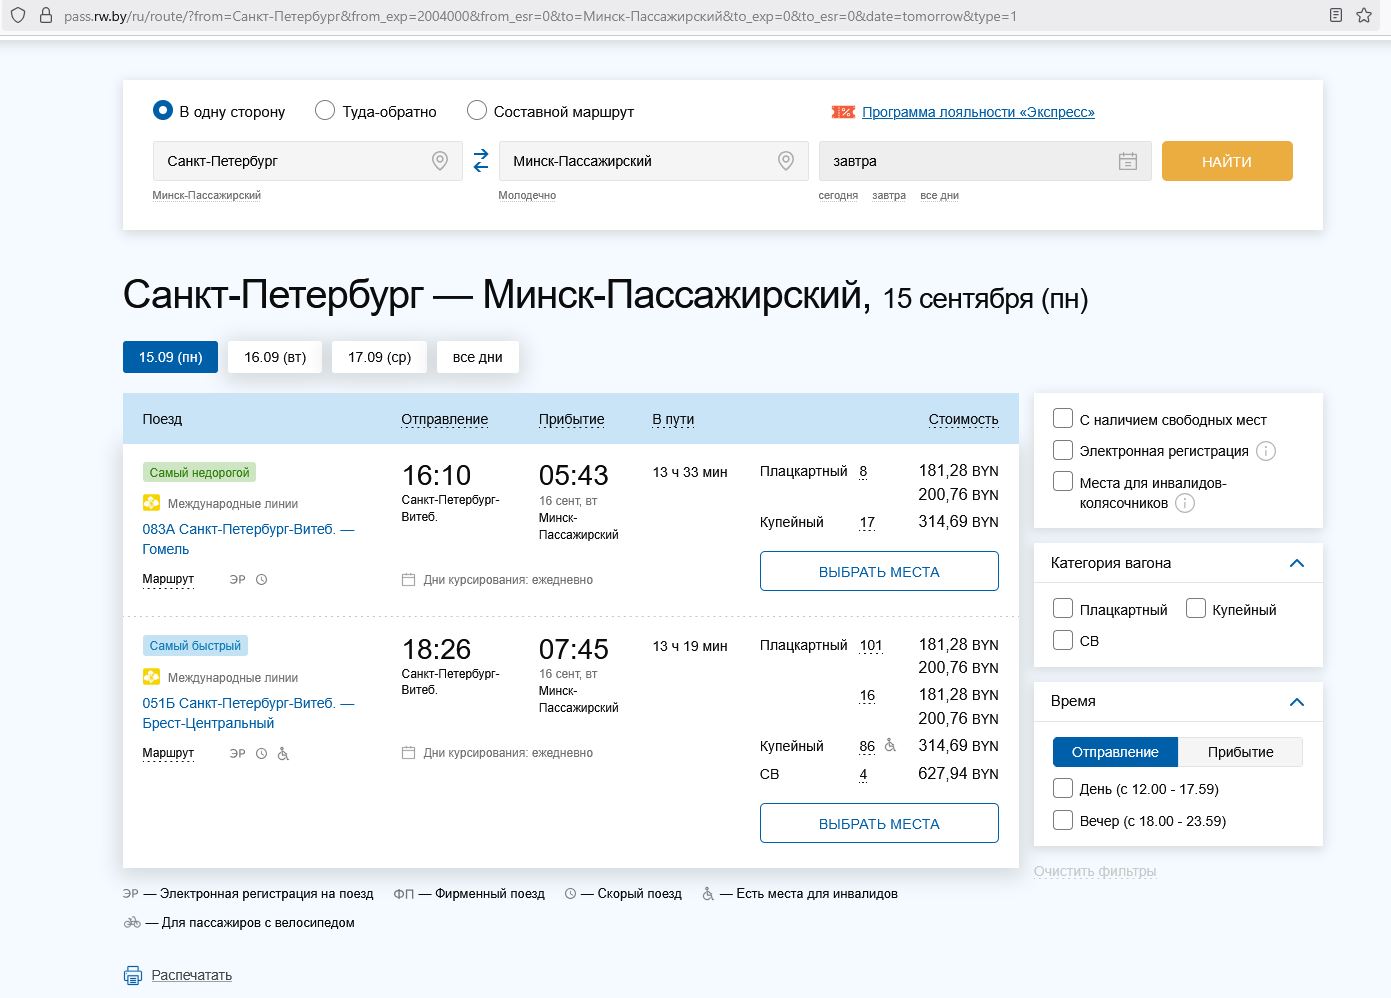Click info icon beside Электронная регистрация filter
Viewport: 1391px width, 998px height.
pyautogui.click(x=1266, y=451)
